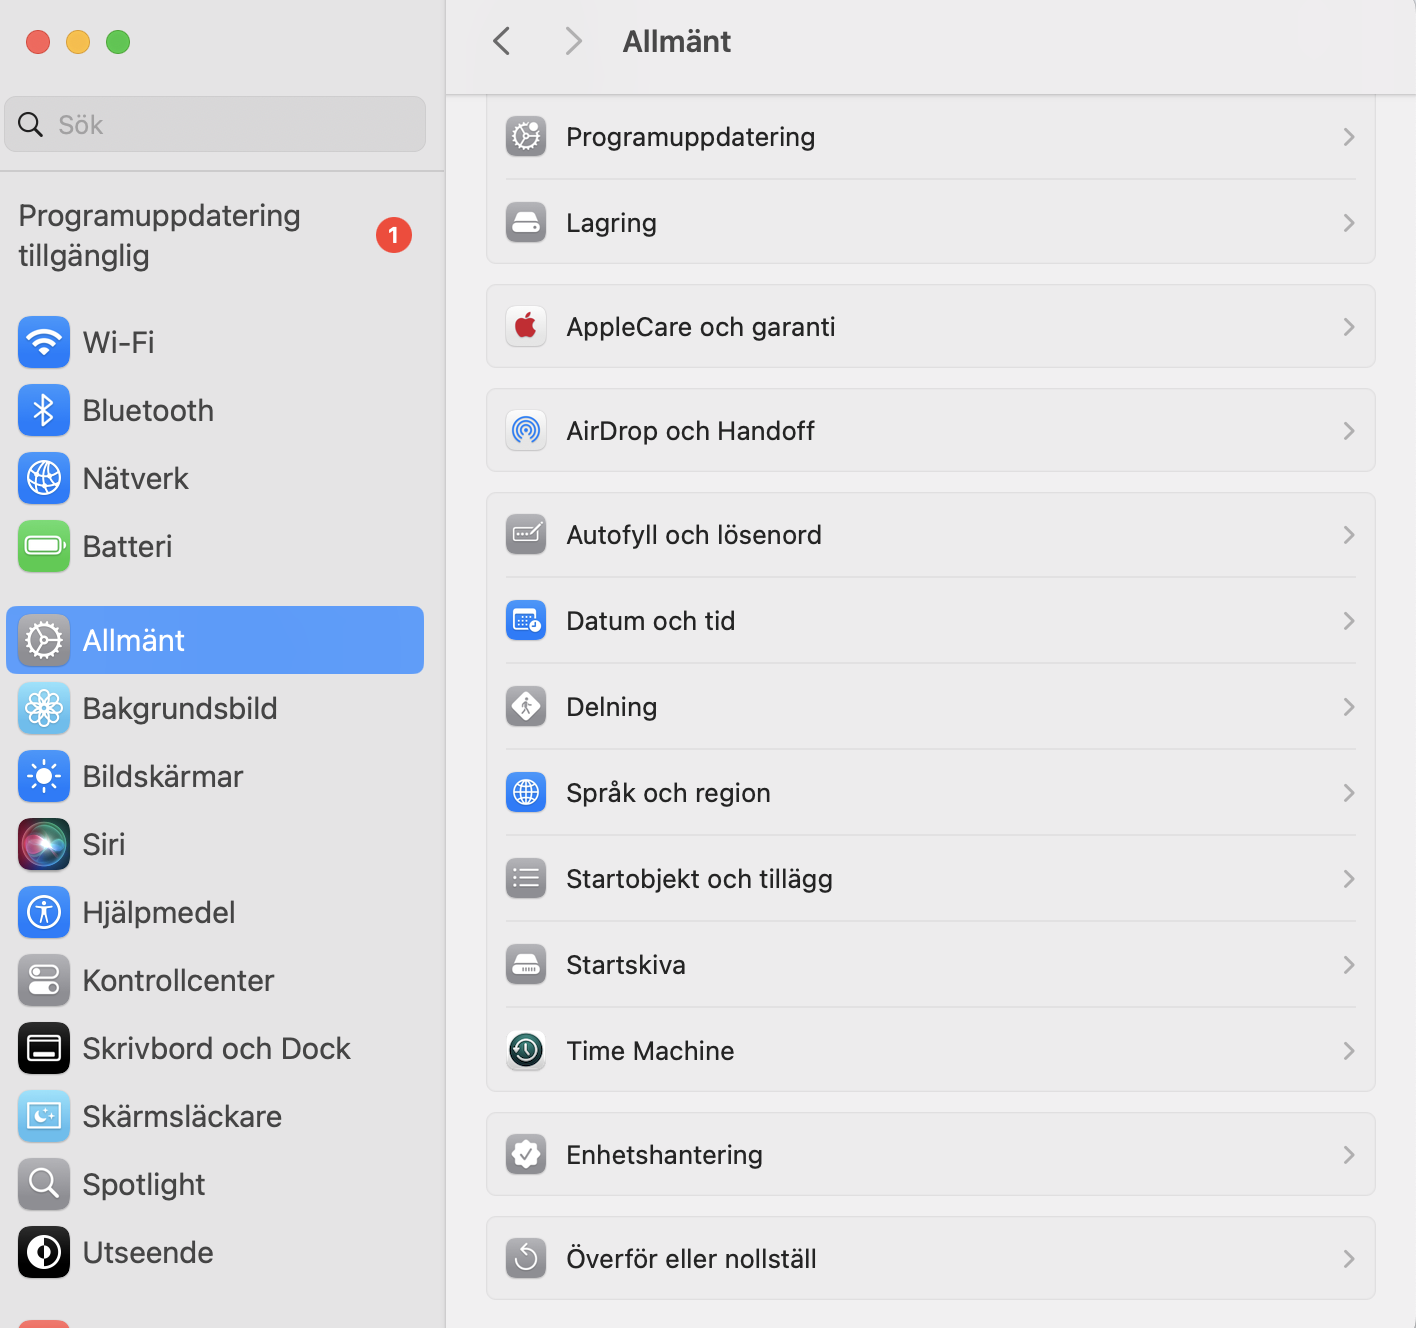Click the Delning sharing icon
Viewport: 1416px width, 1328px height.
(x=526, y=706)
